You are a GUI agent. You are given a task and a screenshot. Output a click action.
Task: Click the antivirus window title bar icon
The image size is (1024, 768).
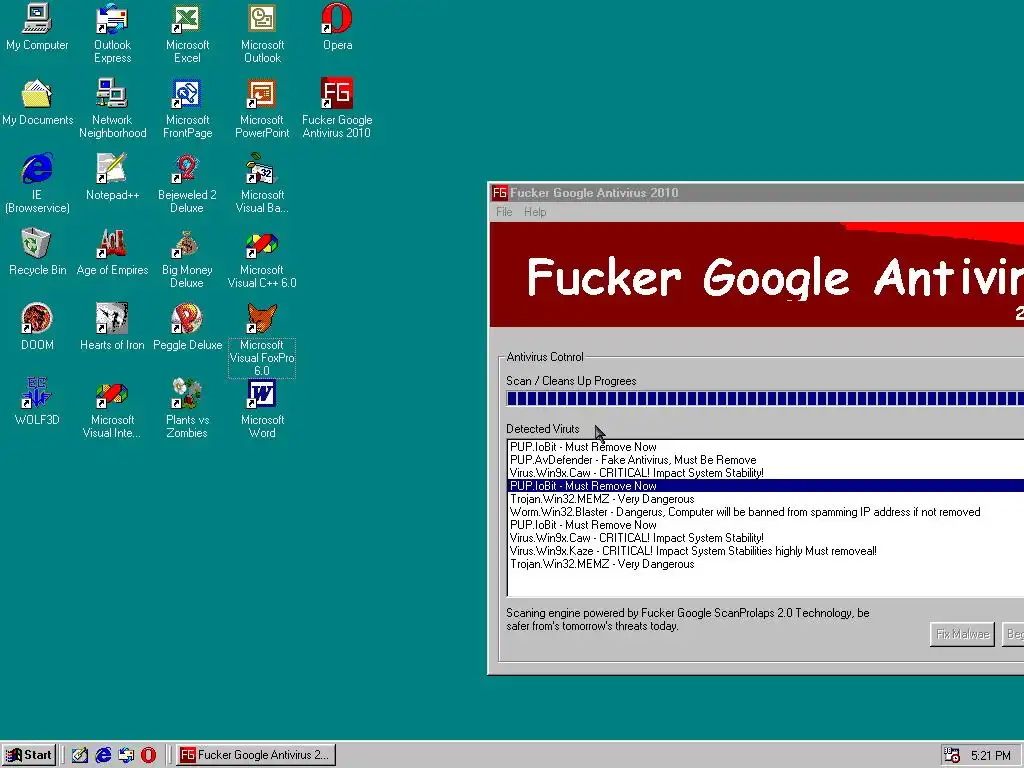(500, 193)
